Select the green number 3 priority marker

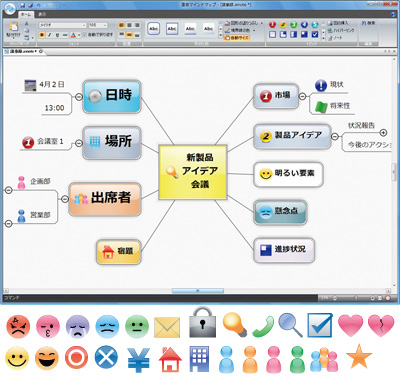pos(293,25)
